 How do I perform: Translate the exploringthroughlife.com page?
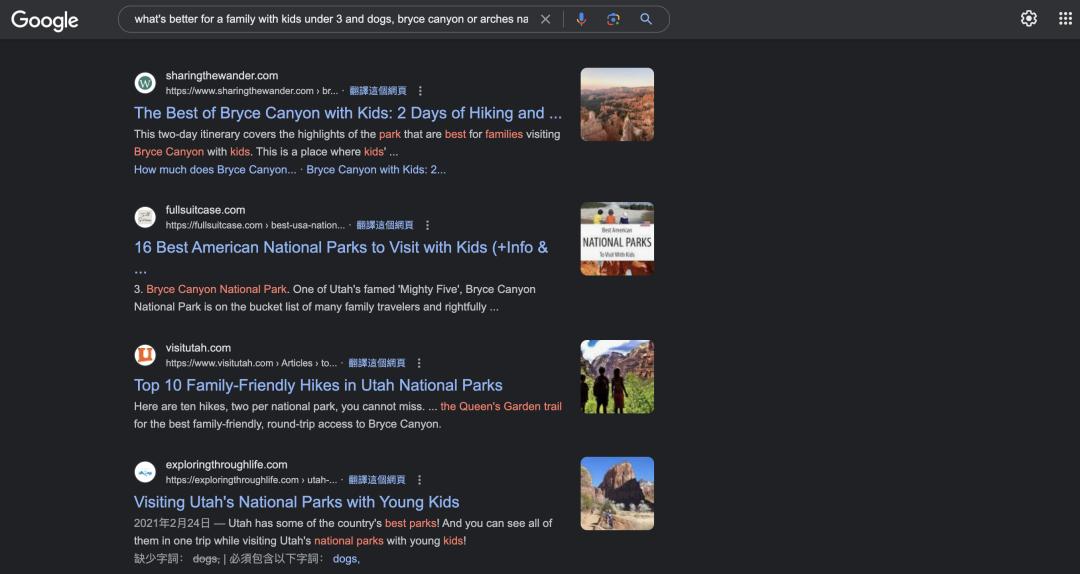pos(377,480)
